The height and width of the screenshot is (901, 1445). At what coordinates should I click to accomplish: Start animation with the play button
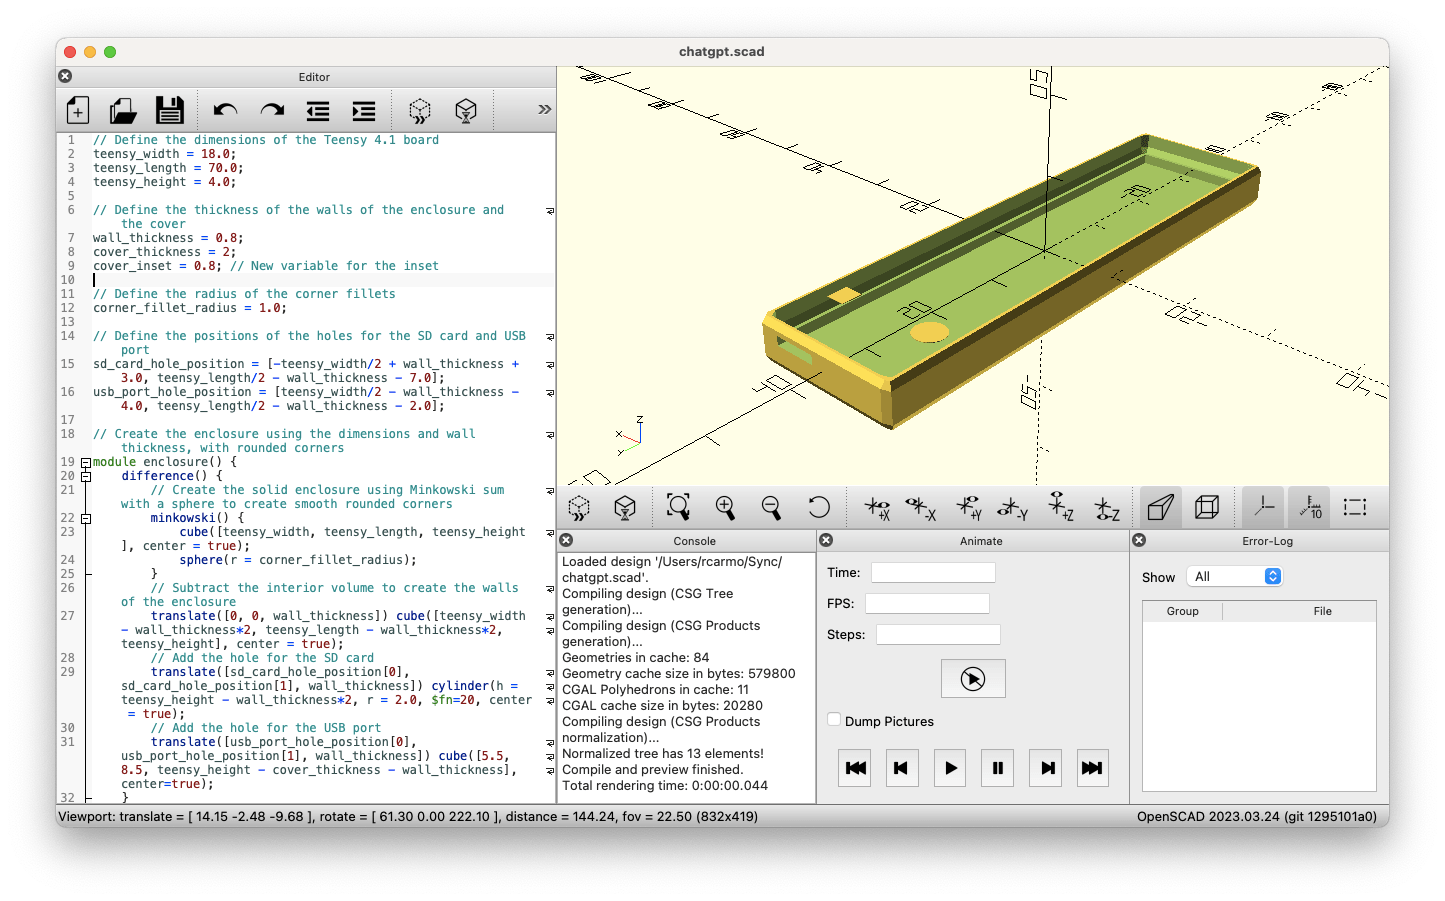click(x=950, y=768)
